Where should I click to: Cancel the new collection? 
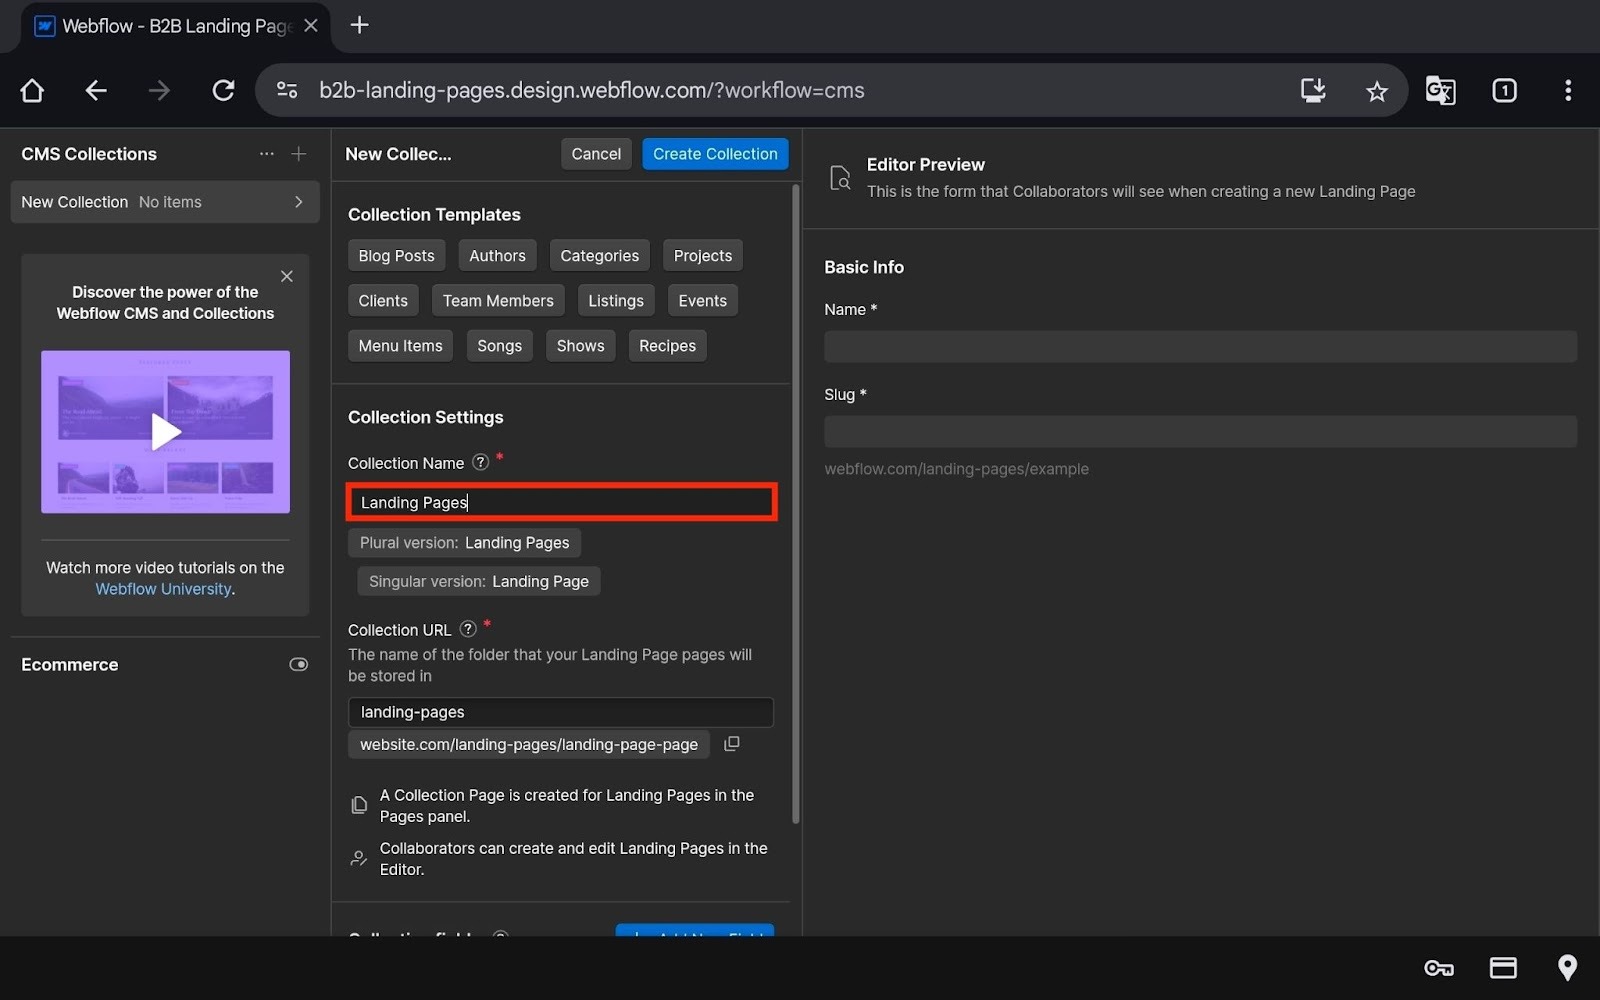click(x=596, y=154)
